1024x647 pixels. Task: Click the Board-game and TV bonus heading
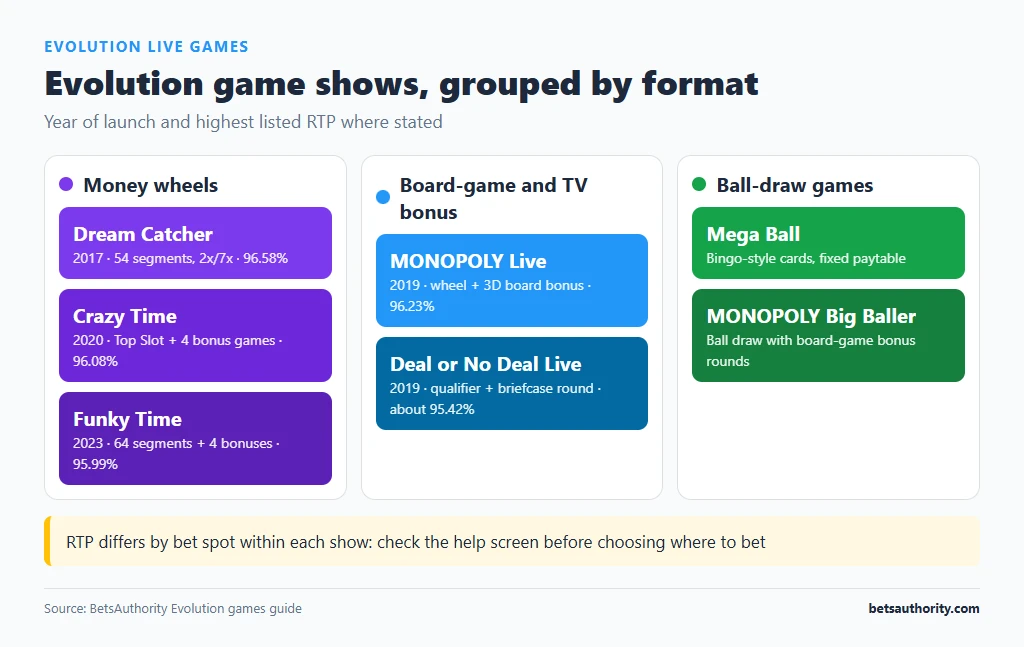[x=494, y=198]
